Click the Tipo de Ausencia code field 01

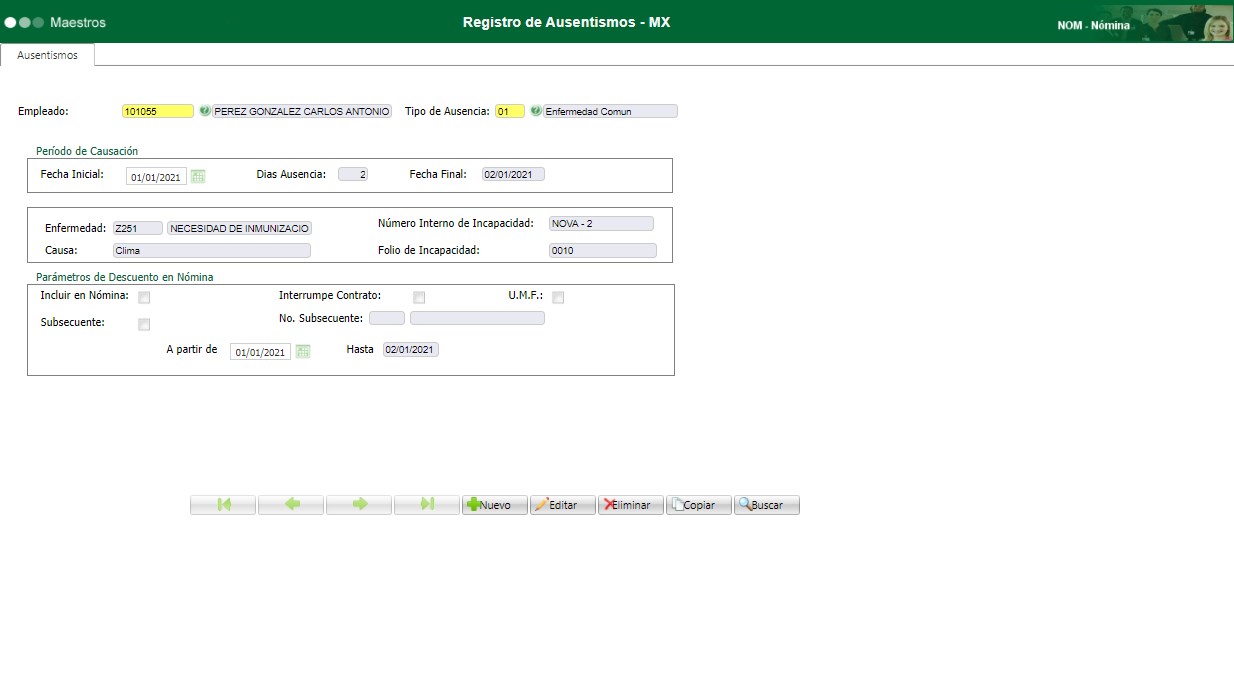pyautogui.click(x=510, y=111)
